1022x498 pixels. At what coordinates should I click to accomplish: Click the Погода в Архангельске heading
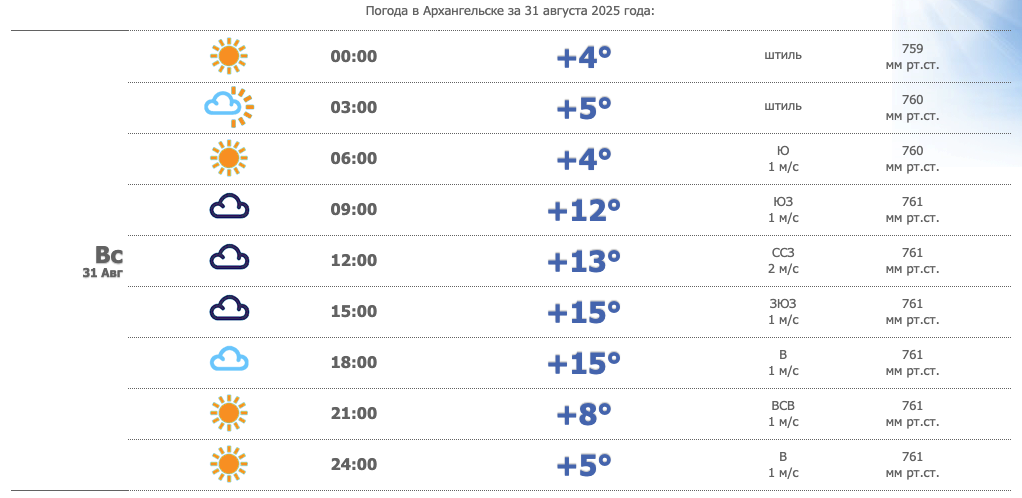point(510,11)
